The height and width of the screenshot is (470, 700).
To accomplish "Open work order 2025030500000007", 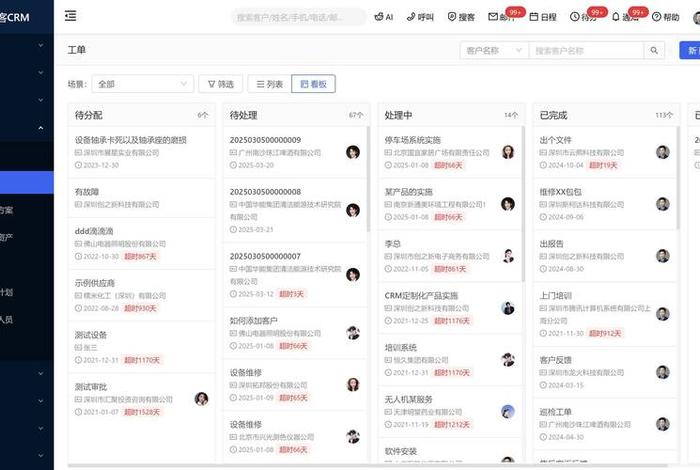I will (x=295, y=275).
